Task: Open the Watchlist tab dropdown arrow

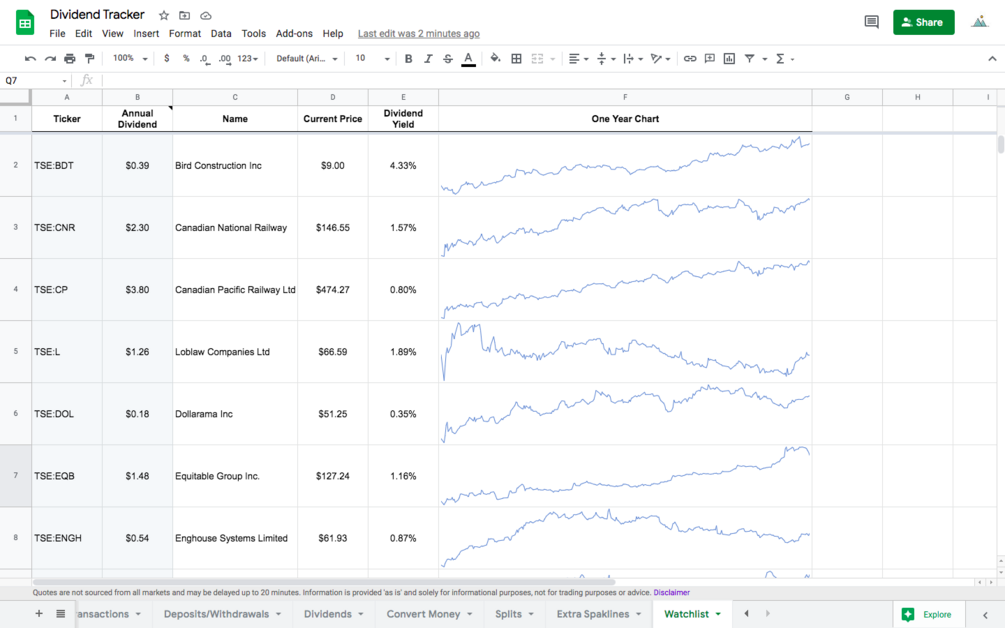Action: pos(718,614)
